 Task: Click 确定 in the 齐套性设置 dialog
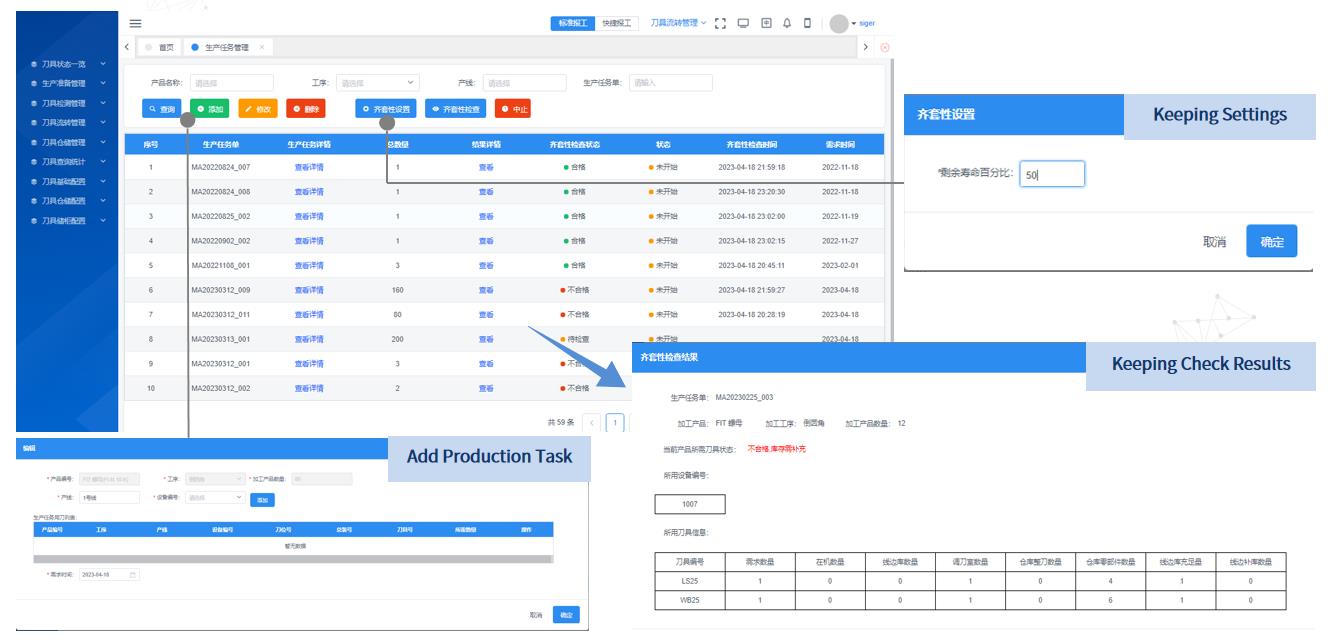point(1271,242)
